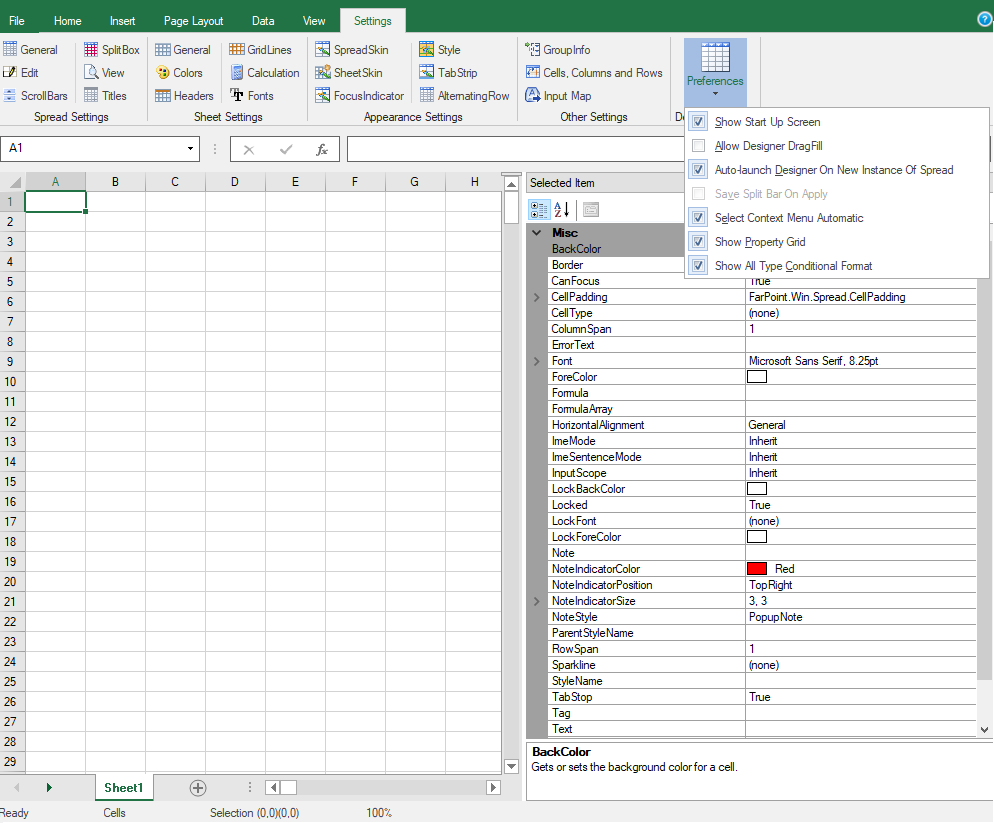Open Sheet Settings General

pos(183,49)
